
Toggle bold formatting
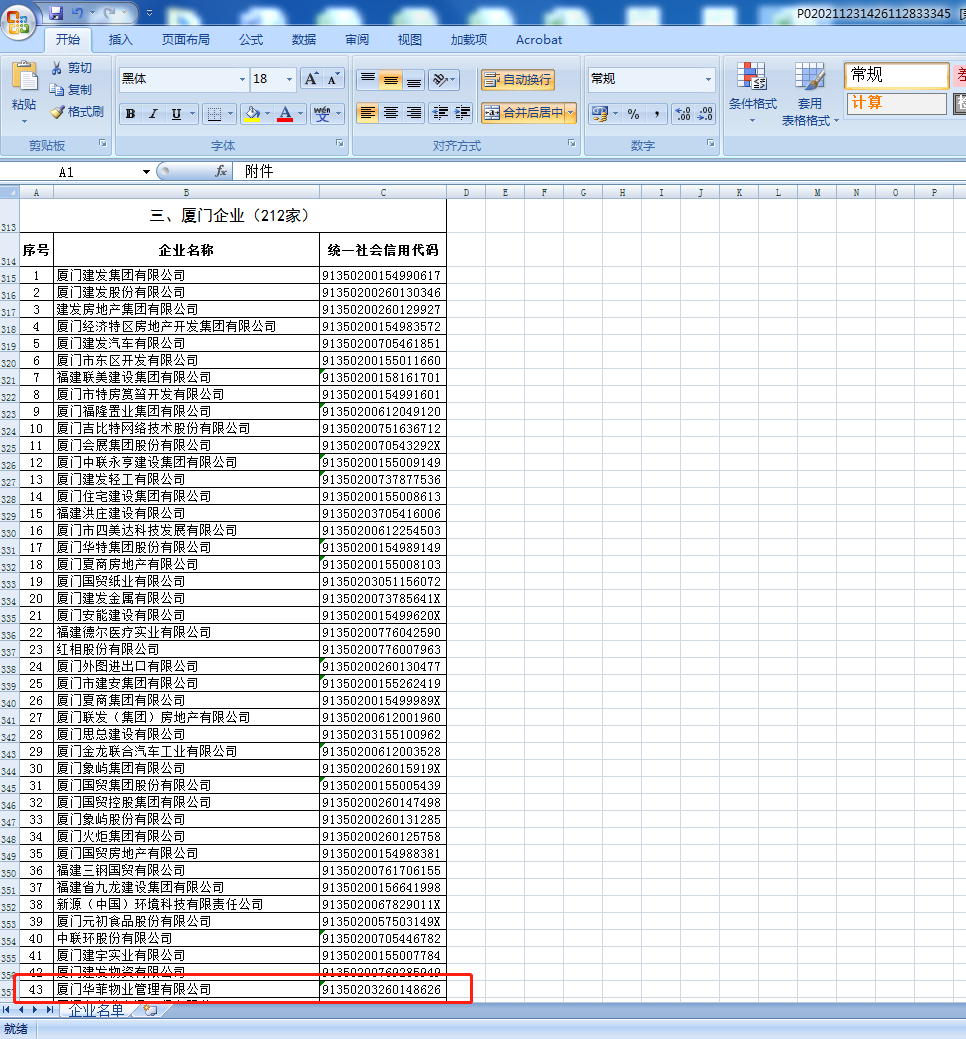131,114
